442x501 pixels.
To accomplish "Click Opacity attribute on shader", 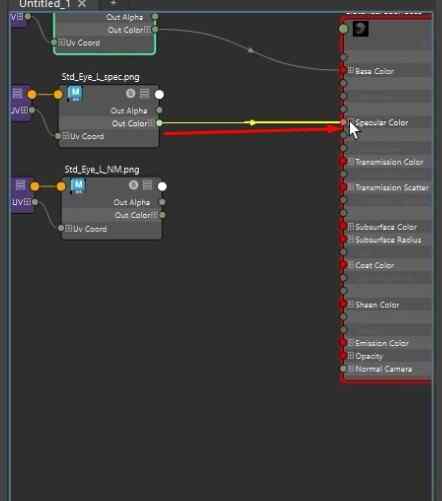I will click(369, 356).
